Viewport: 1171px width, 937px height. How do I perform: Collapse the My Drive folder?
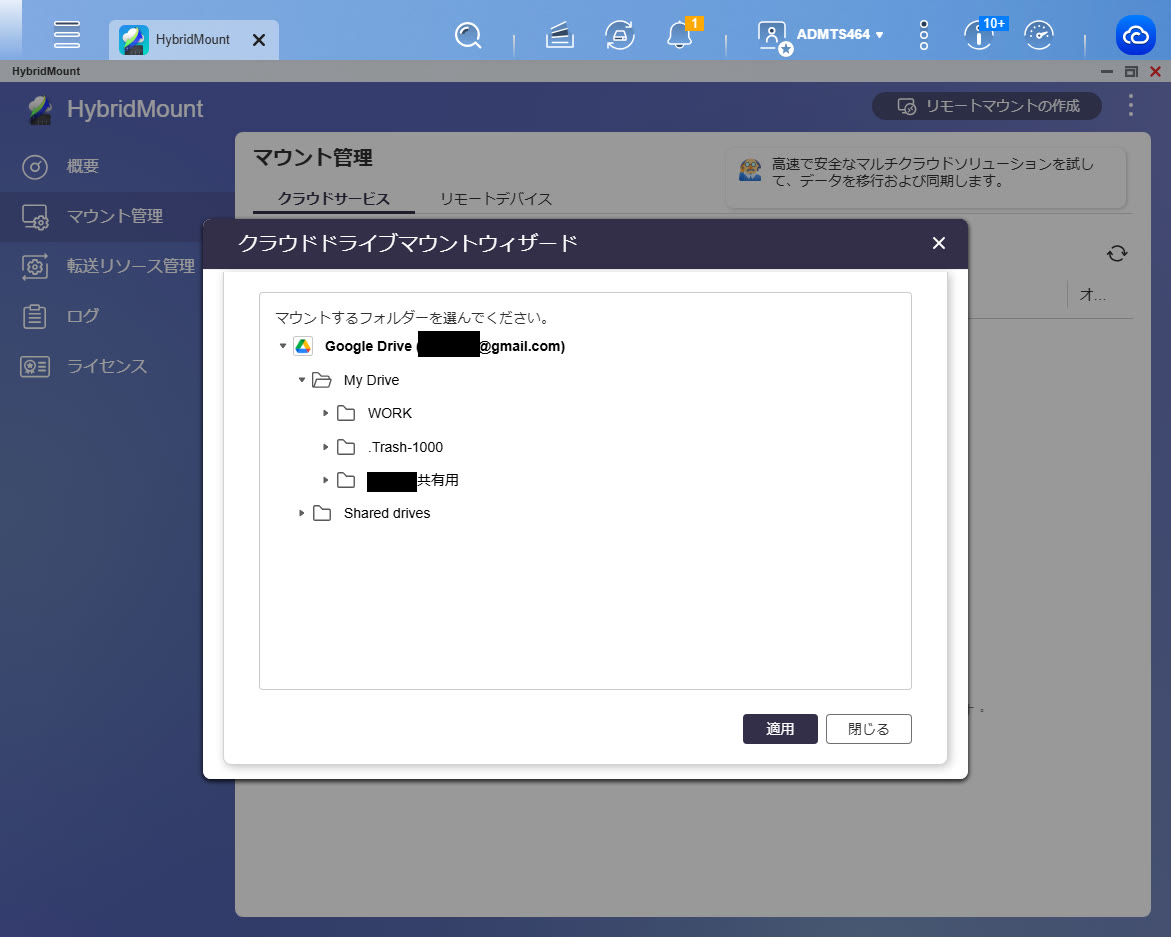pyautogui.click(x=302, y=380)
